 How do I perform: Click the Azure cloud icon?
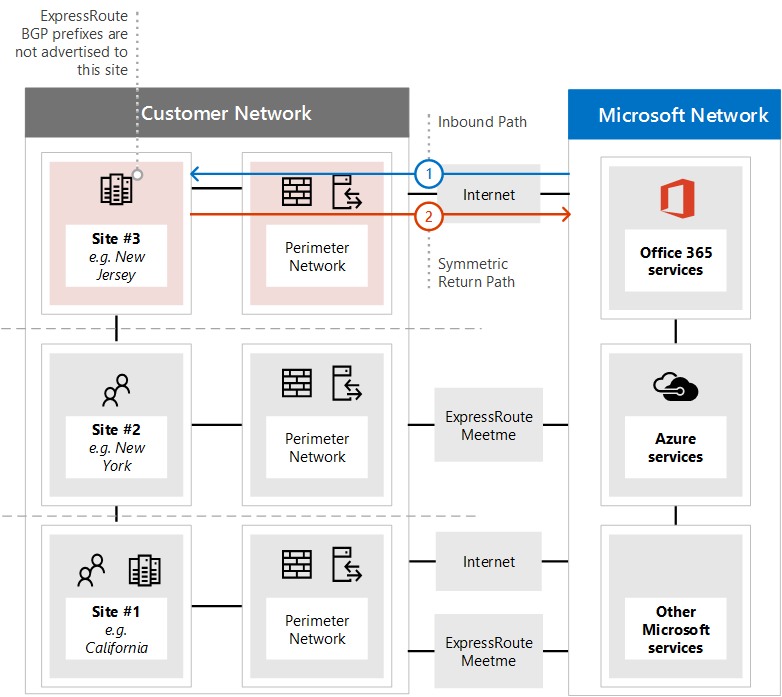tap(676, 387)
